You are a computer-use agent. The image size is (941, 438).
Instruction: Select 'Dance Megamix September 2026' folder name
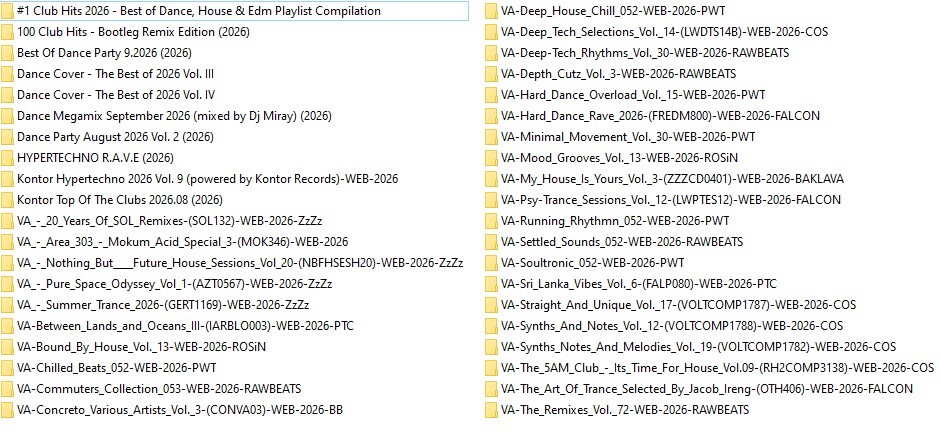tap(174, 116)
